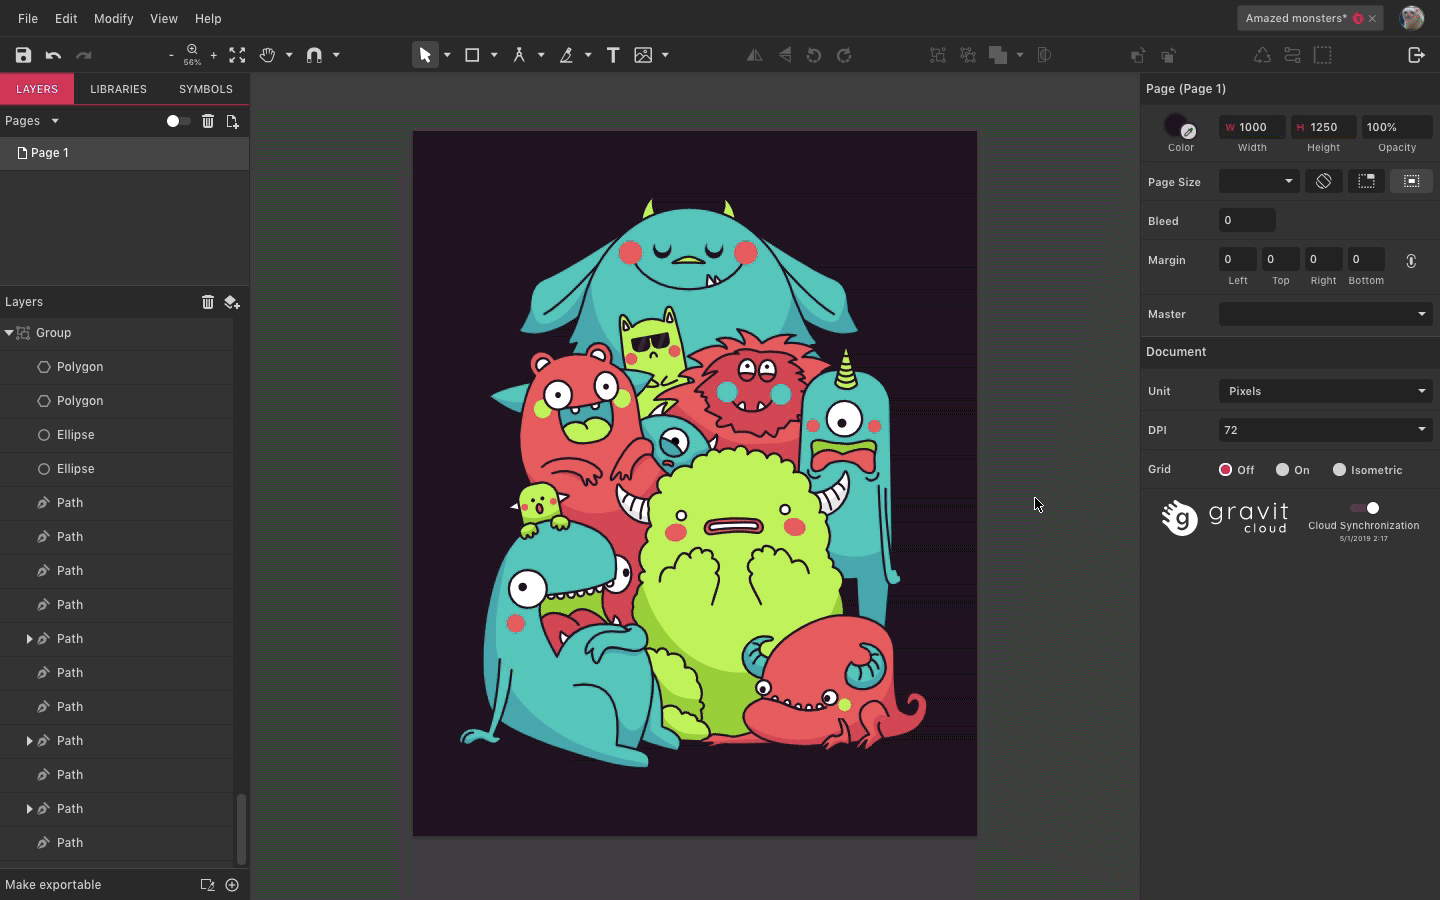
Task: Undo the last action
Action: (x=53, y=55)
